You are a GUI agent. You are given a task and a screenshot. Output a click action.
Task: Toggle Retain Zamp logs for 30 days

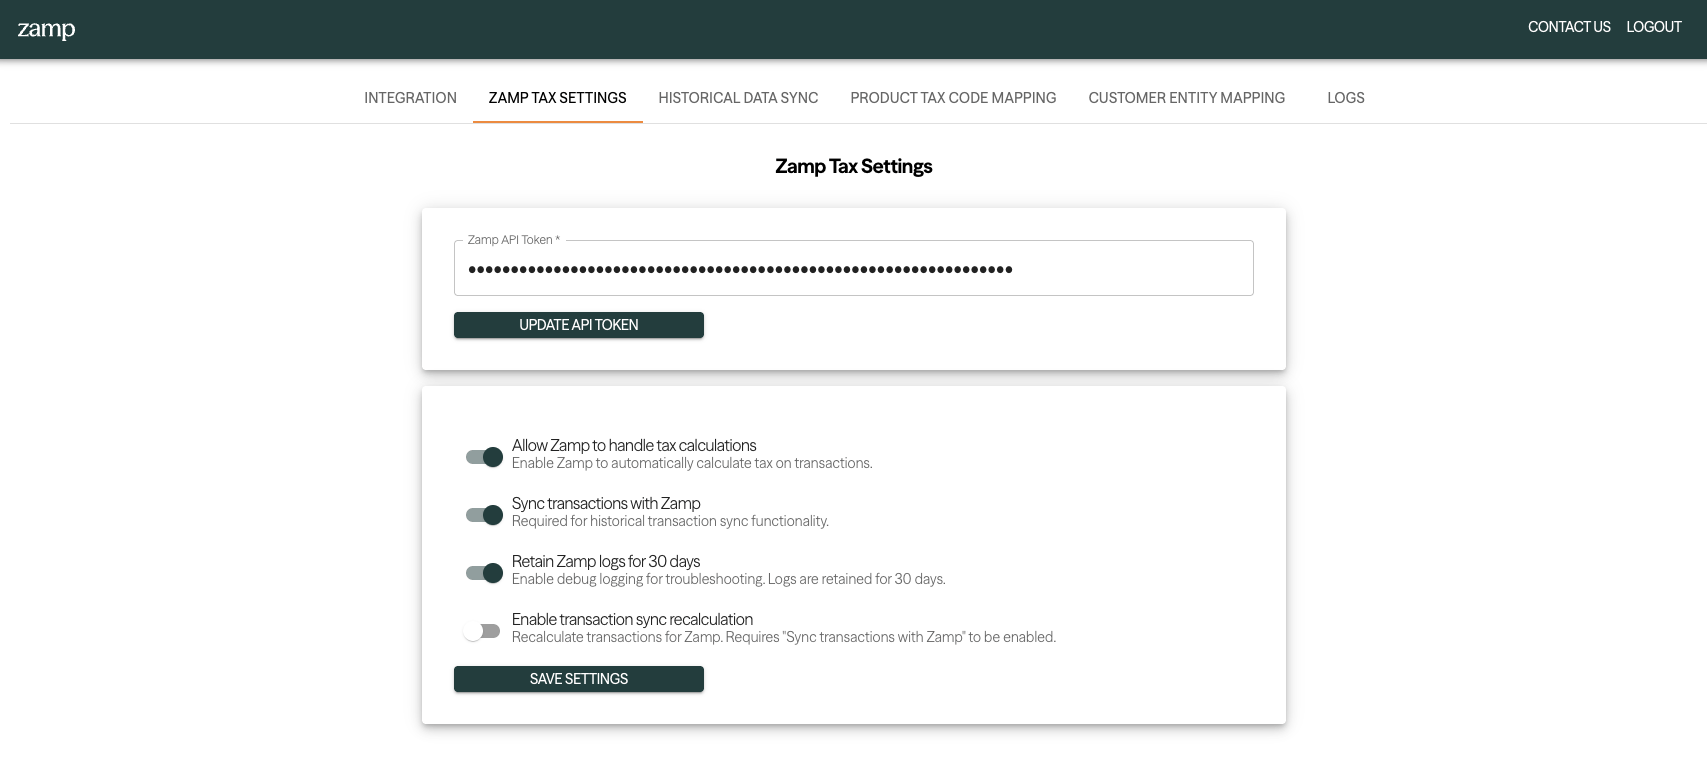pyautogui.click(x=484, y=573)
